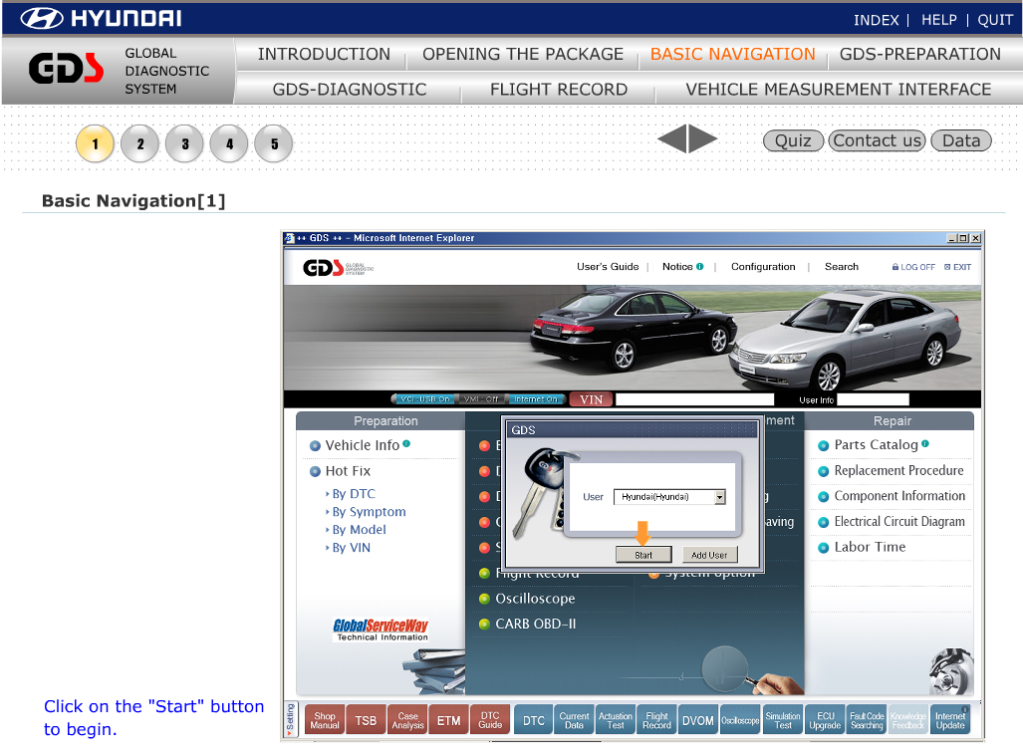Image resolution: width=1023 pixels, height=756 pixels.
Task: Open the TSB tool in bottom toolbar
Action: click(366, 720)
